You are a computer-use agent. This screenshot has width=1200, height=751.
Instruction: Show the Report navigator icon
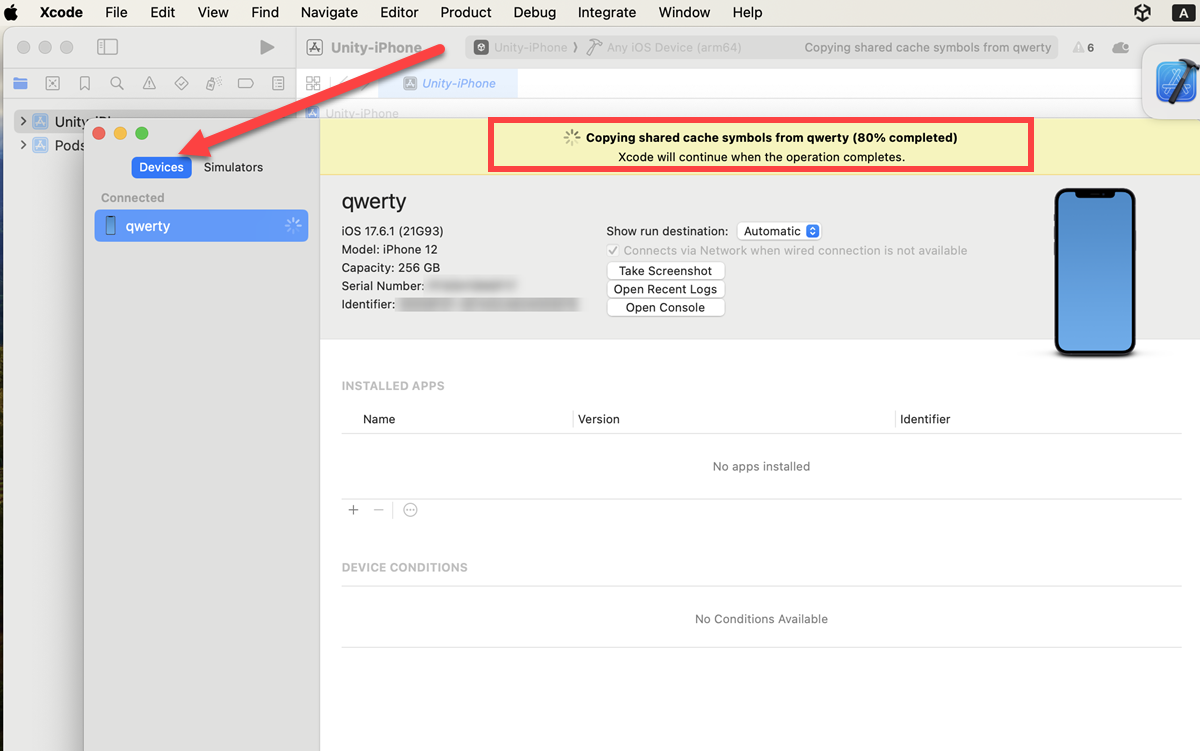click(278, 83)
